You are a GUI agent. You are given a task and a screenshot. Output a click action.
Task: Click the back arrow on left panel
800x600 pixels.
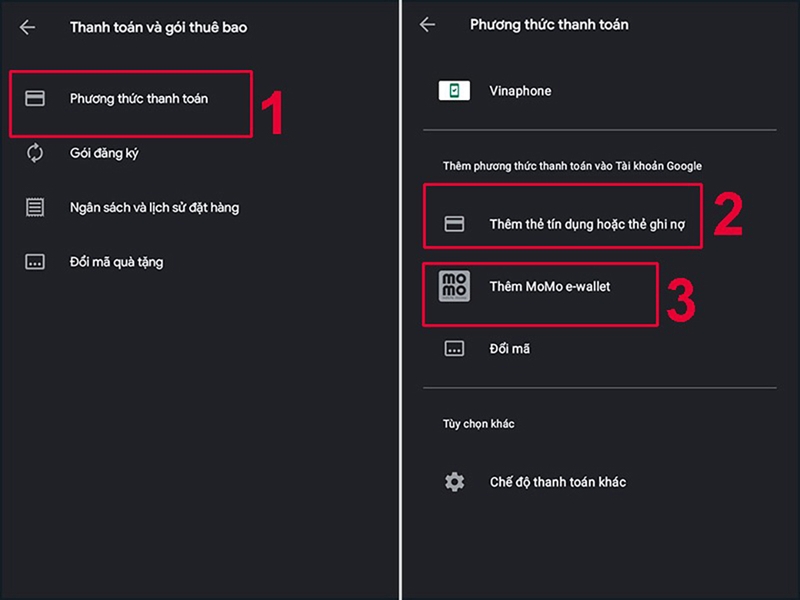pyautogui.click(x=25, y=27)
